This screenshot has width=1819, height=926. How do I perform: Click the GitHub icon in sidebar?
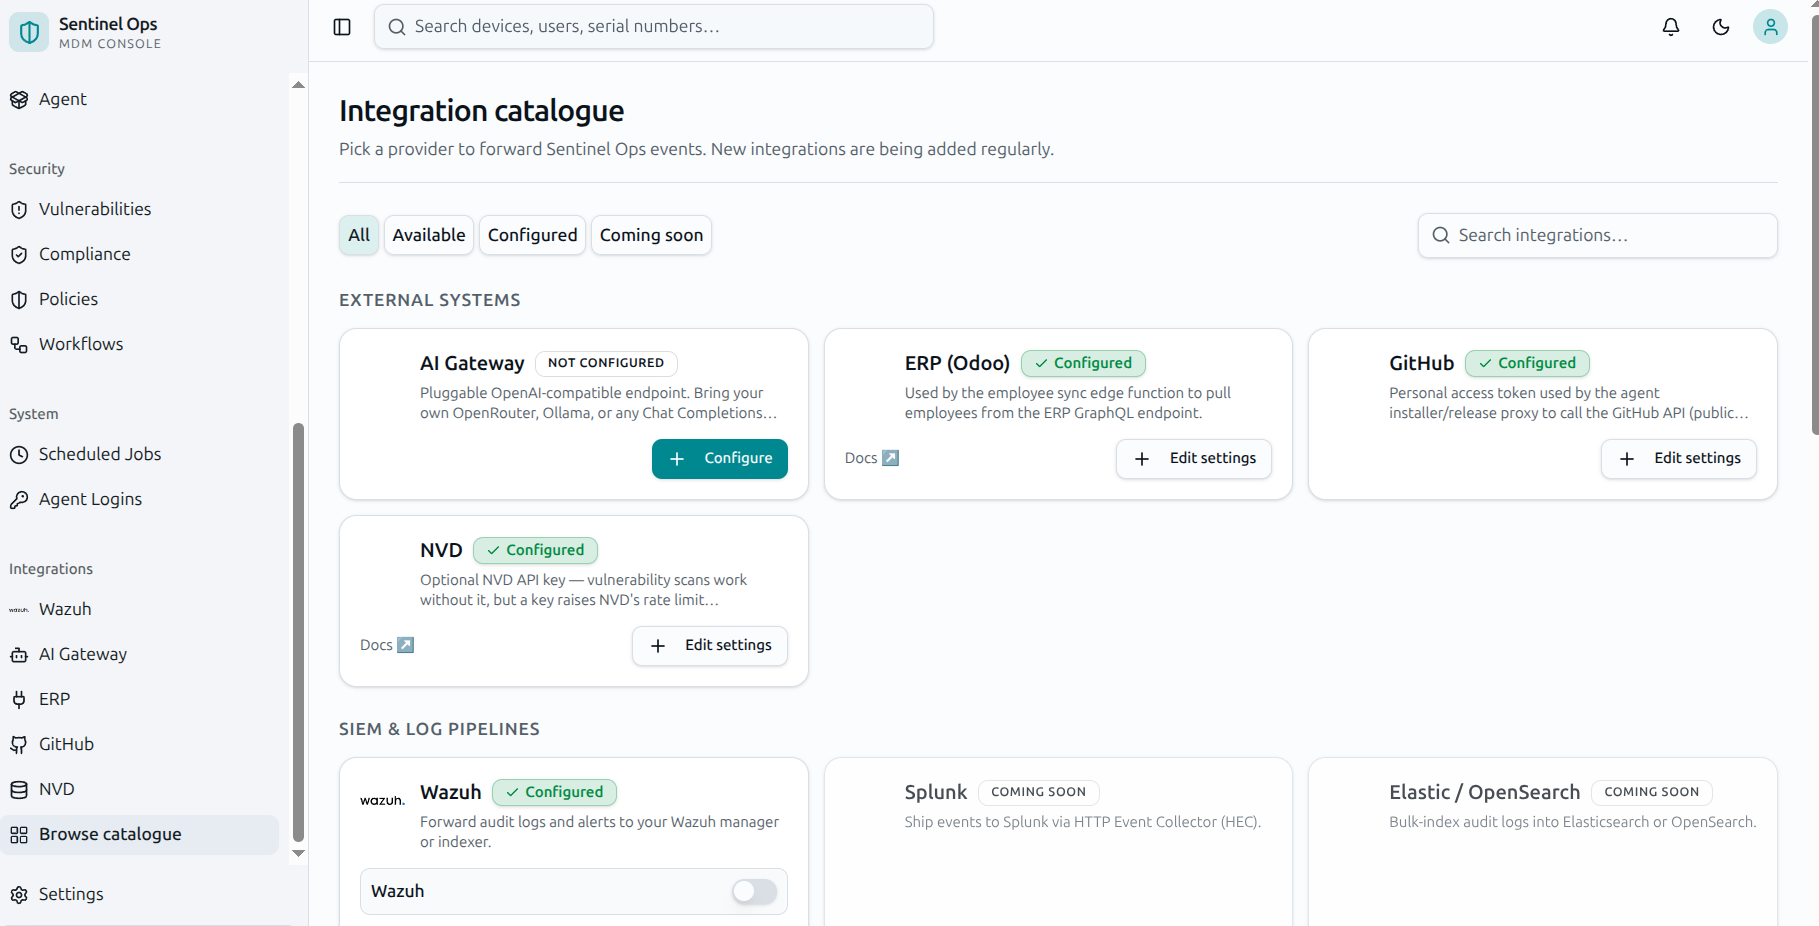pyautogui.click(x=19, y=745)
